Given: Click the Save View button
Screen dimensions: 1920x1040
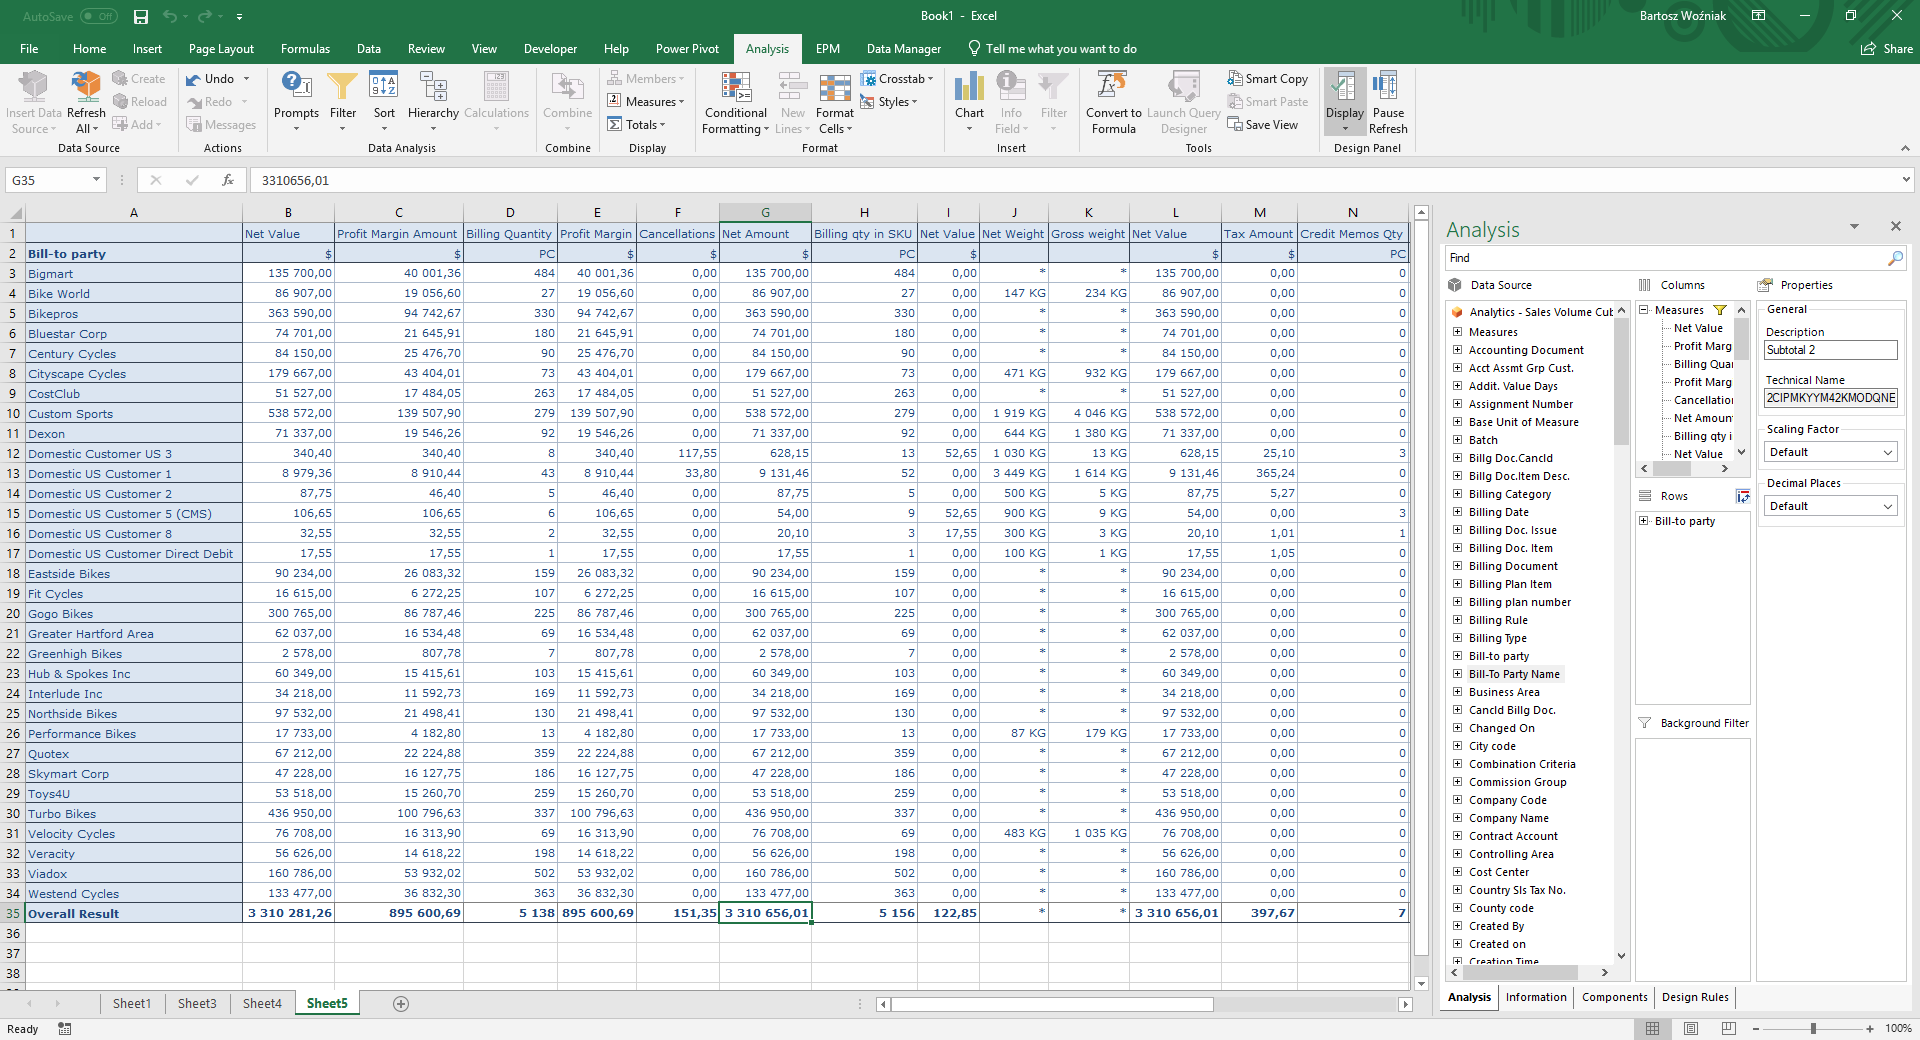Looking at the screenshot, I should [x=1267, y=124].
